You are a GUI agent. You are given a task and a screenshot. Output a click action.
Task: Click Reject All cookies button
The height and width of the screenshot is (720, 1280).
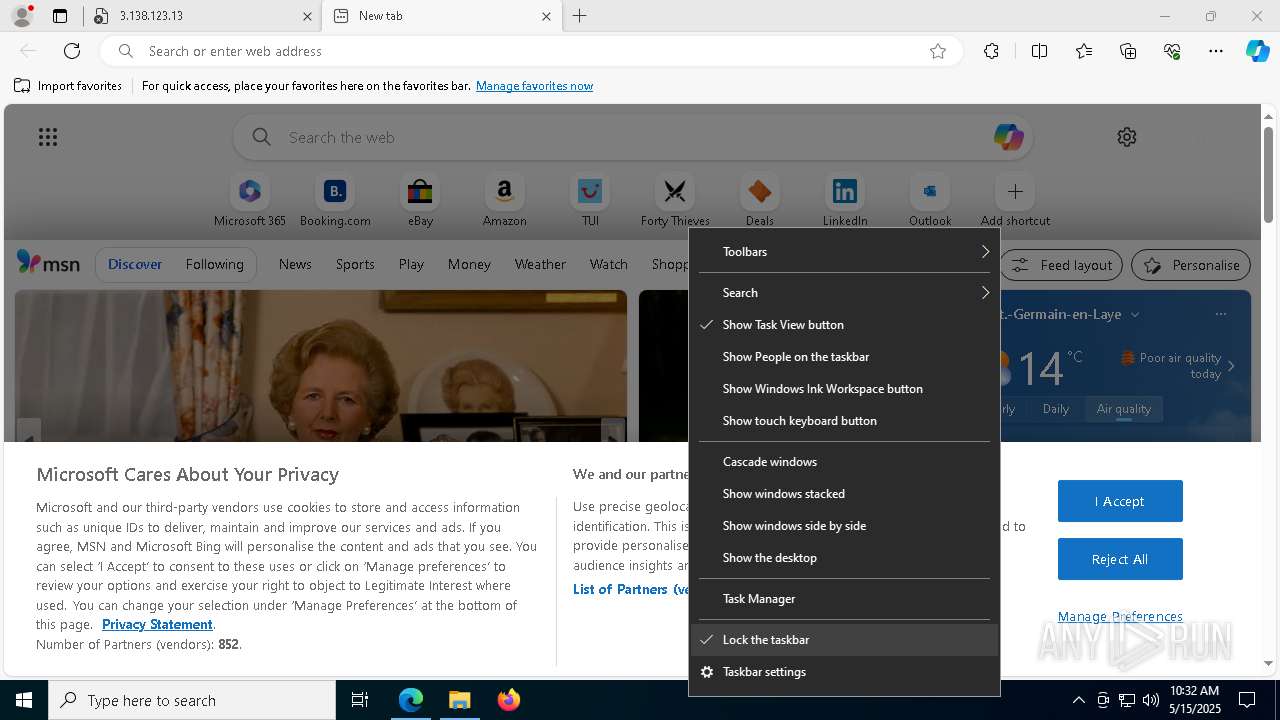[1120, 559]
